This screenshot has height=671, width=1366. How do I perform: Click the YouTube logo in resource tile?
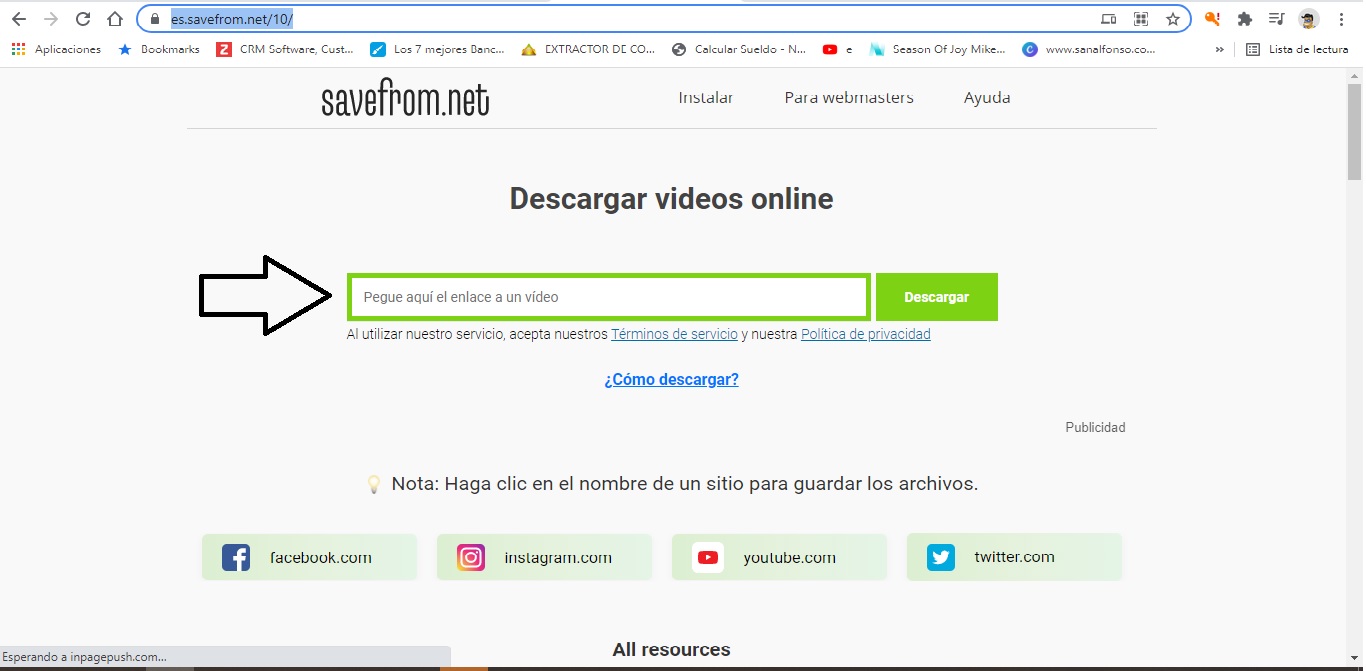pyautogui.click(x=708, y=557)
